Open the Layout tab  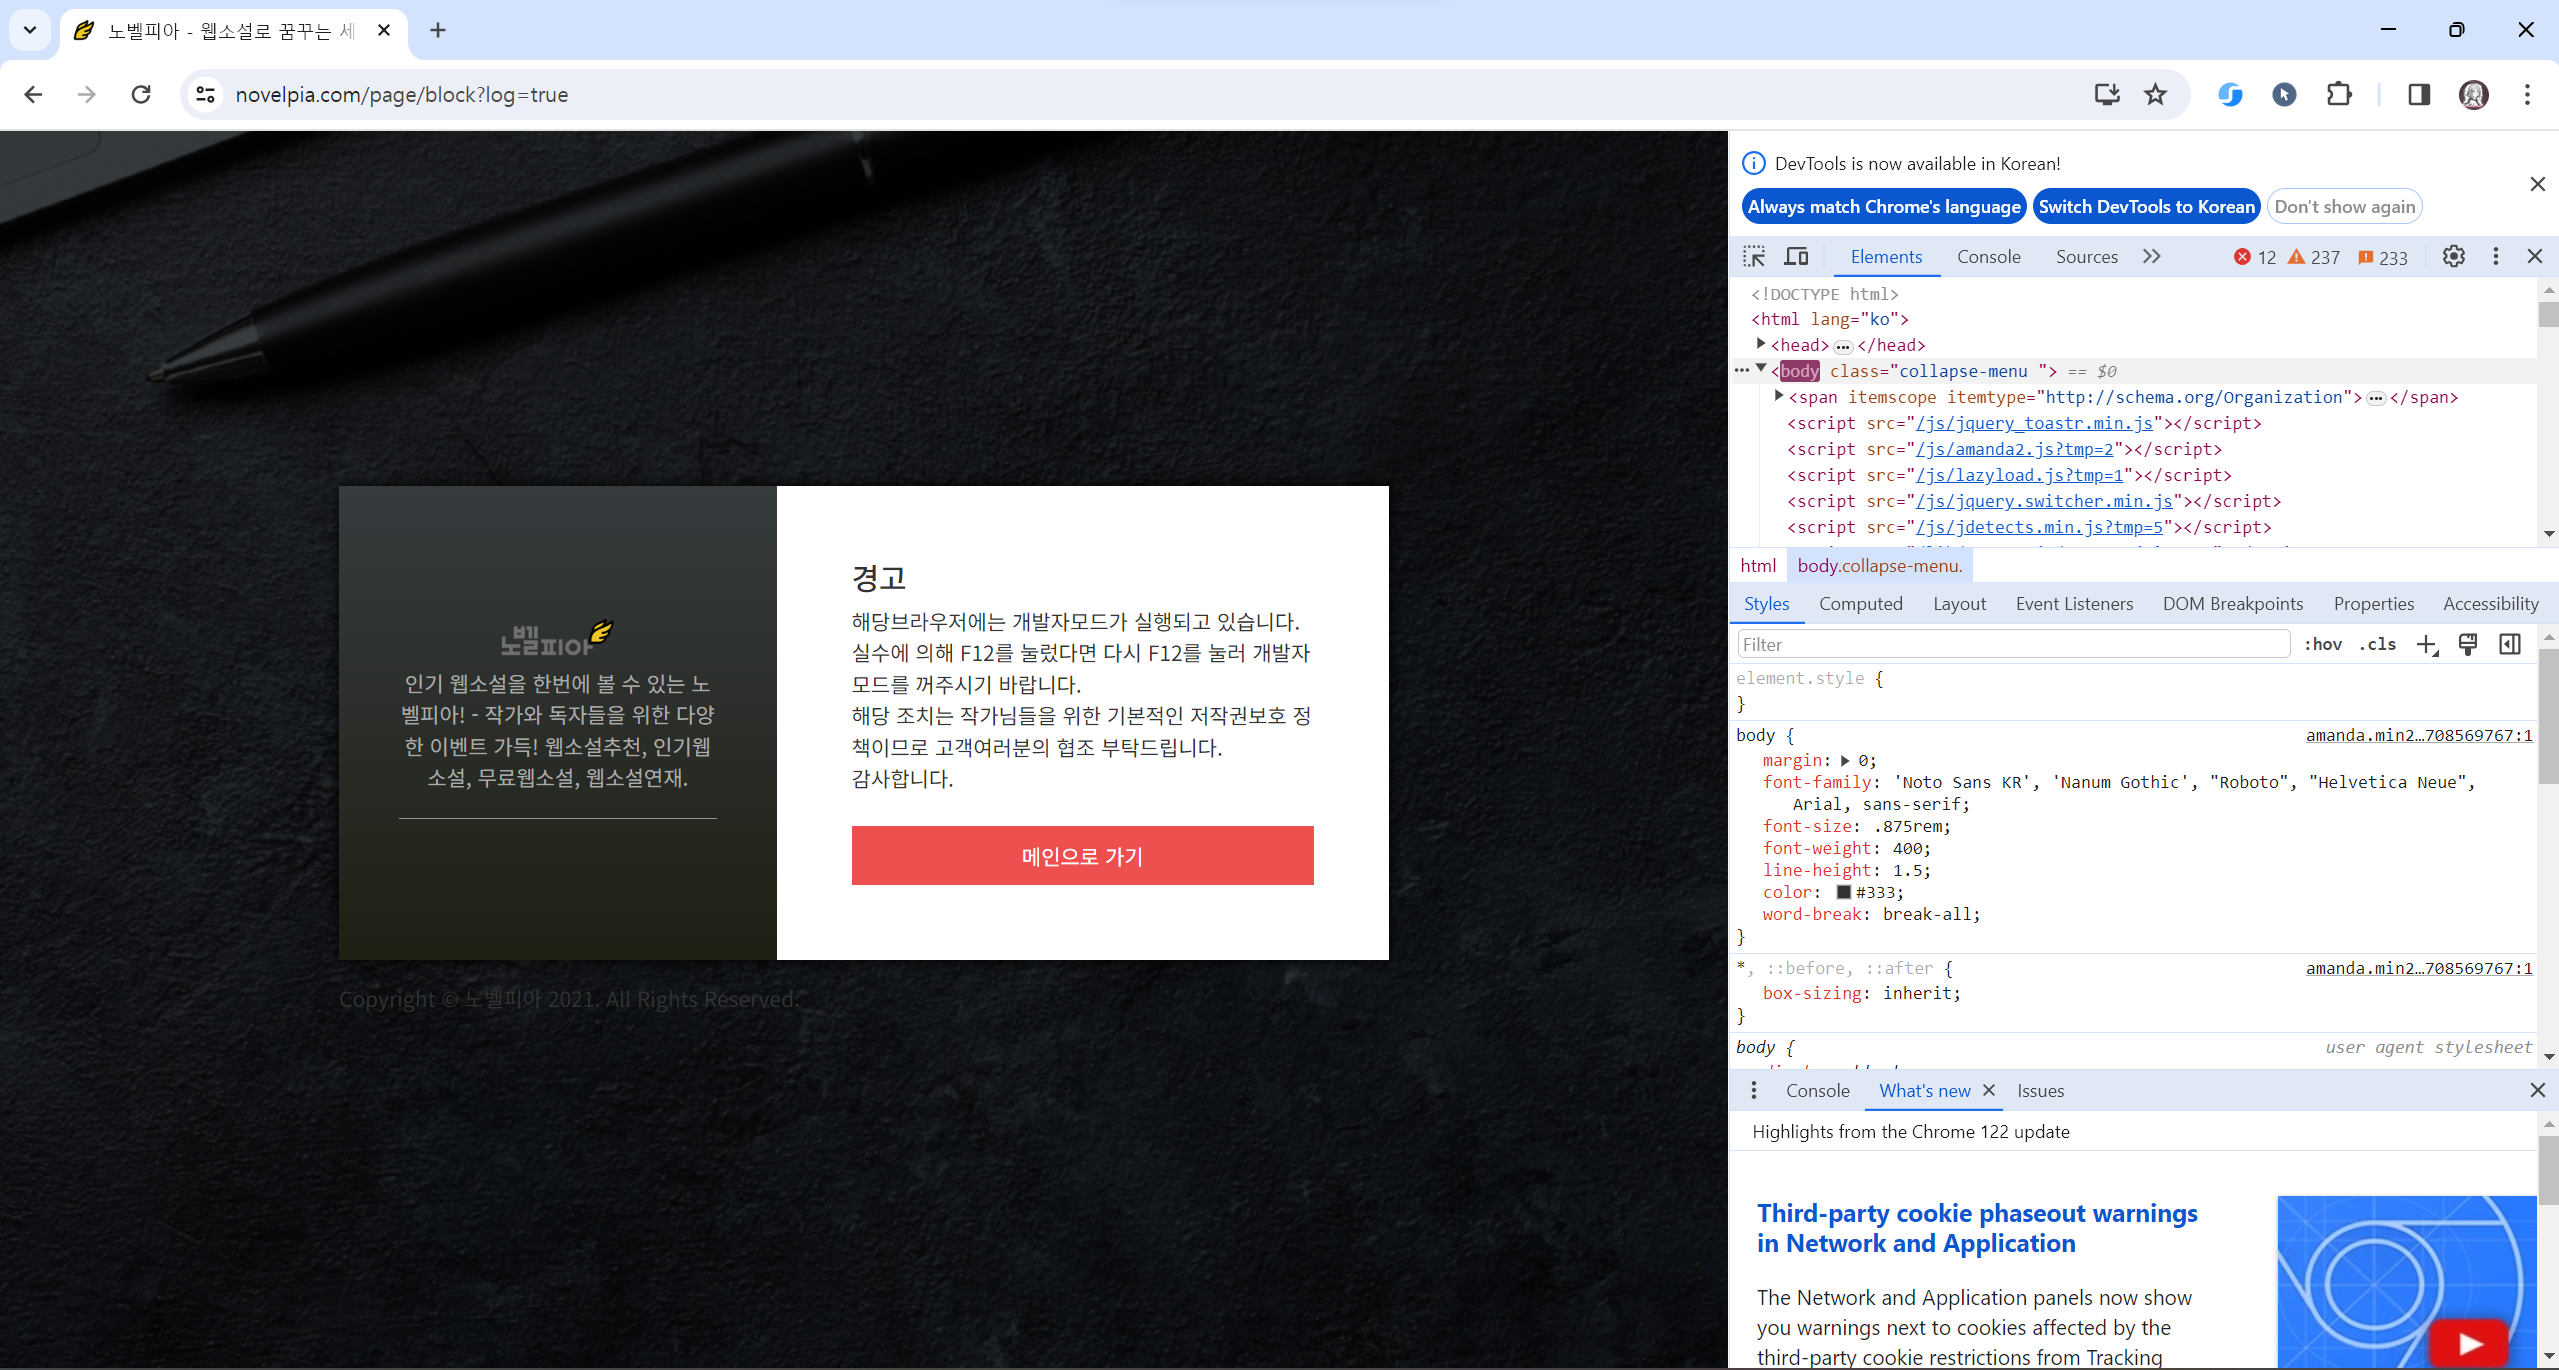point(1960,604)
